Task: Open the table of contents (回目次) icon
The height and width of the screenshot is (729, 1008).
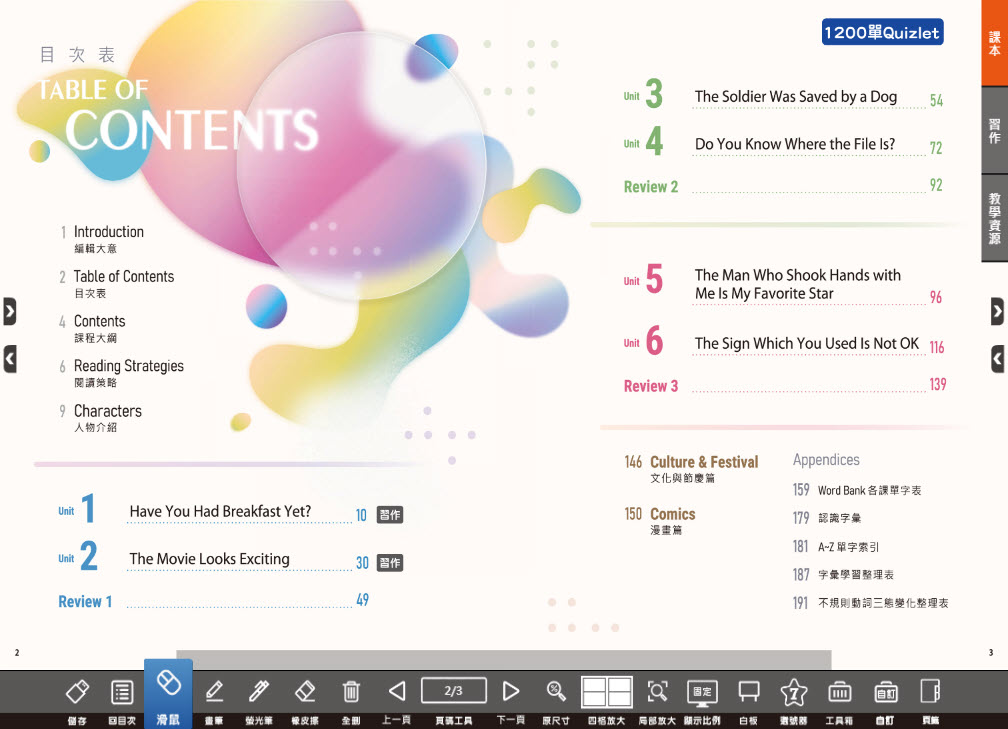Action: point(122,692)
